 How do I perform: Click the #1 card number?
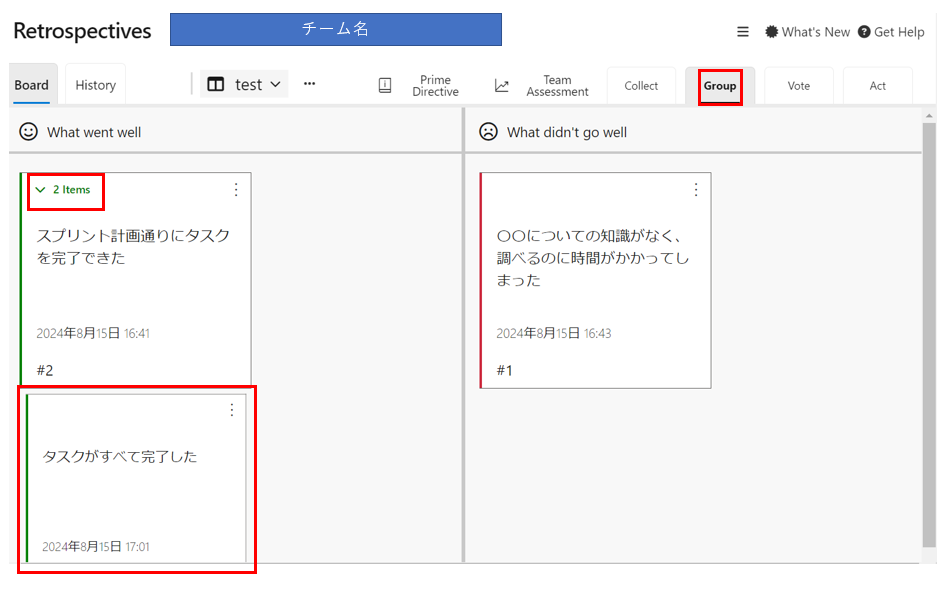click(505, 370)
